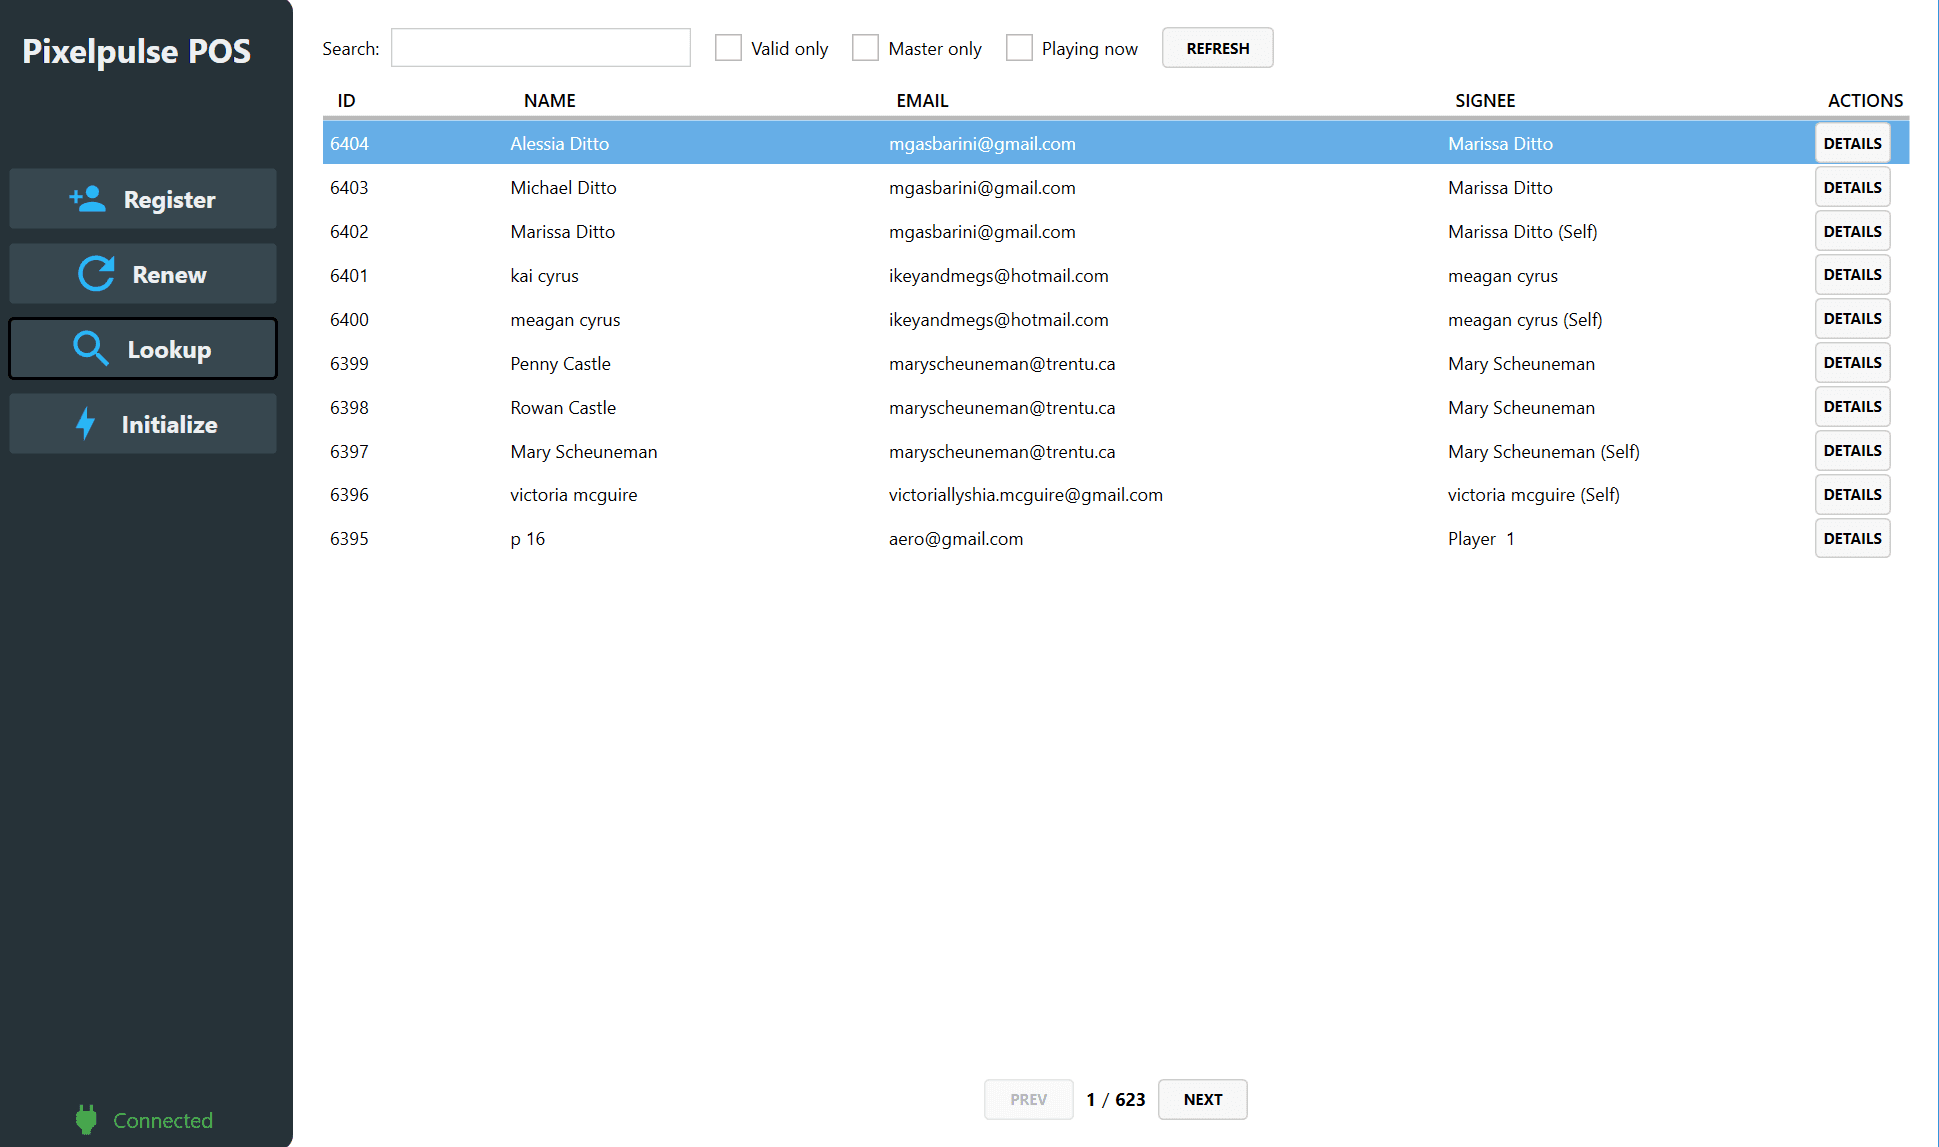Click the Register add-person icon
1939x1147 pixels.
(89, 199)
